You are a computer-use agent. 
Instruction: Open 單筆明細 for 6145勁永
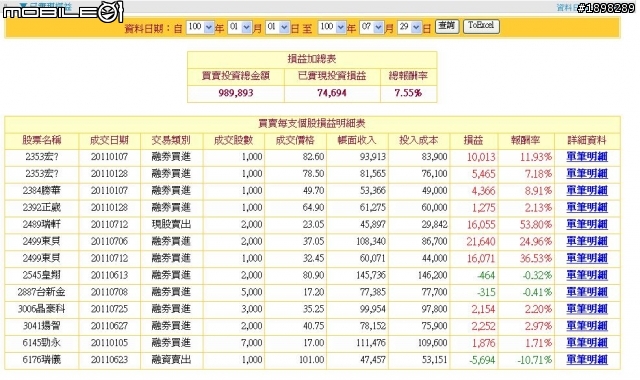pyautogui.click(x=587, y=343)
